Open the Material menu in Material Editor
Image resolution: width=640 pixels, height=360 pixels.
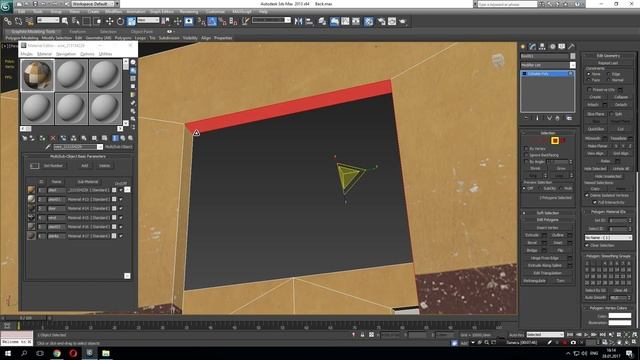[44, 54]
